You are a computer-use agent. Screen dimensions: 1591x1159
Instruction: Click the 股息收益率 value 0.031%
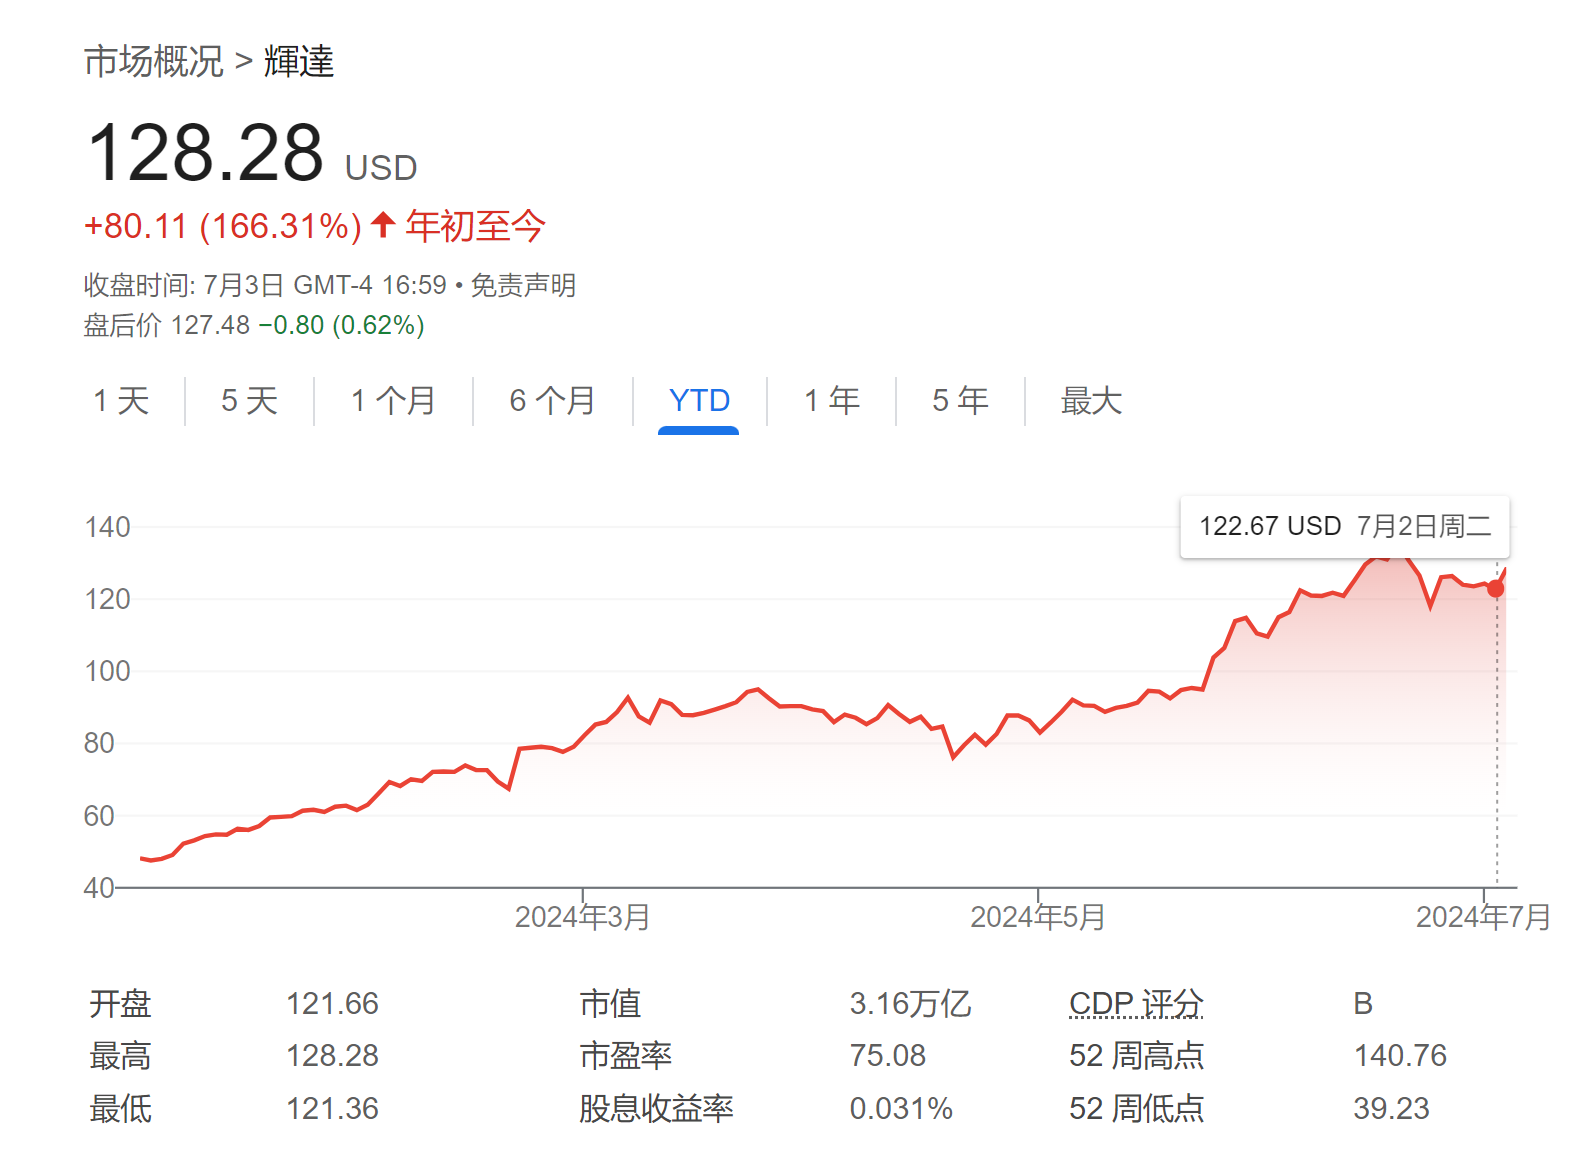(901, 1109)
